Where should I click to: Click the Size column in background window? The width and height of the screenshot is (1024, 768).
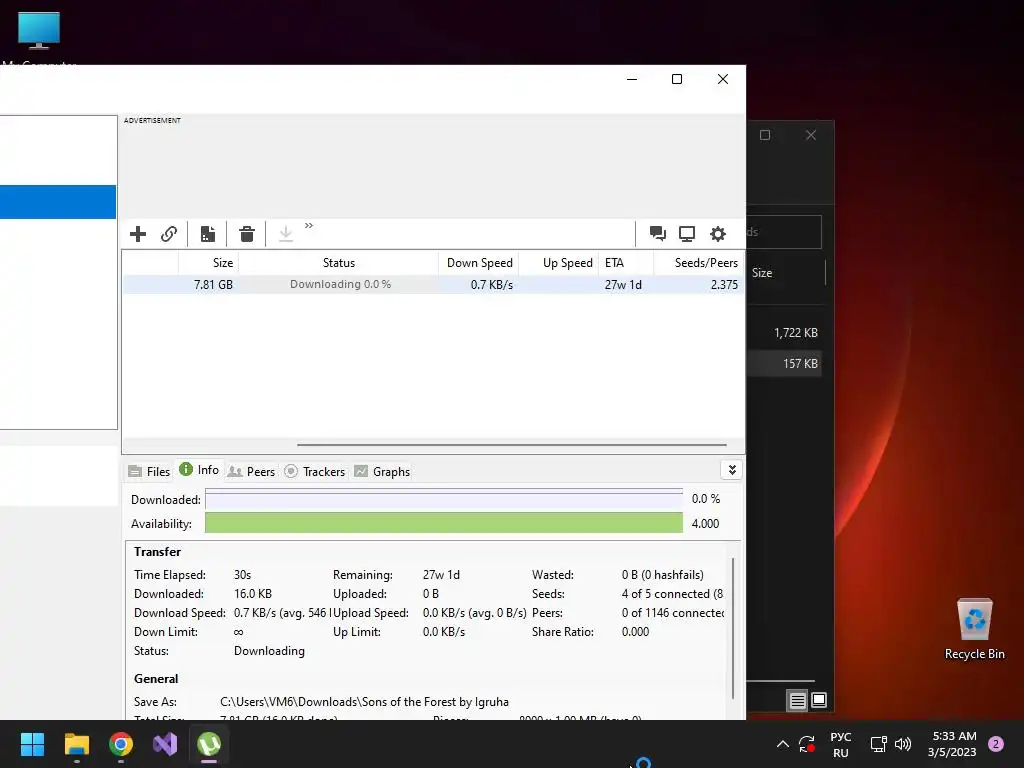(x=762, y=273)
